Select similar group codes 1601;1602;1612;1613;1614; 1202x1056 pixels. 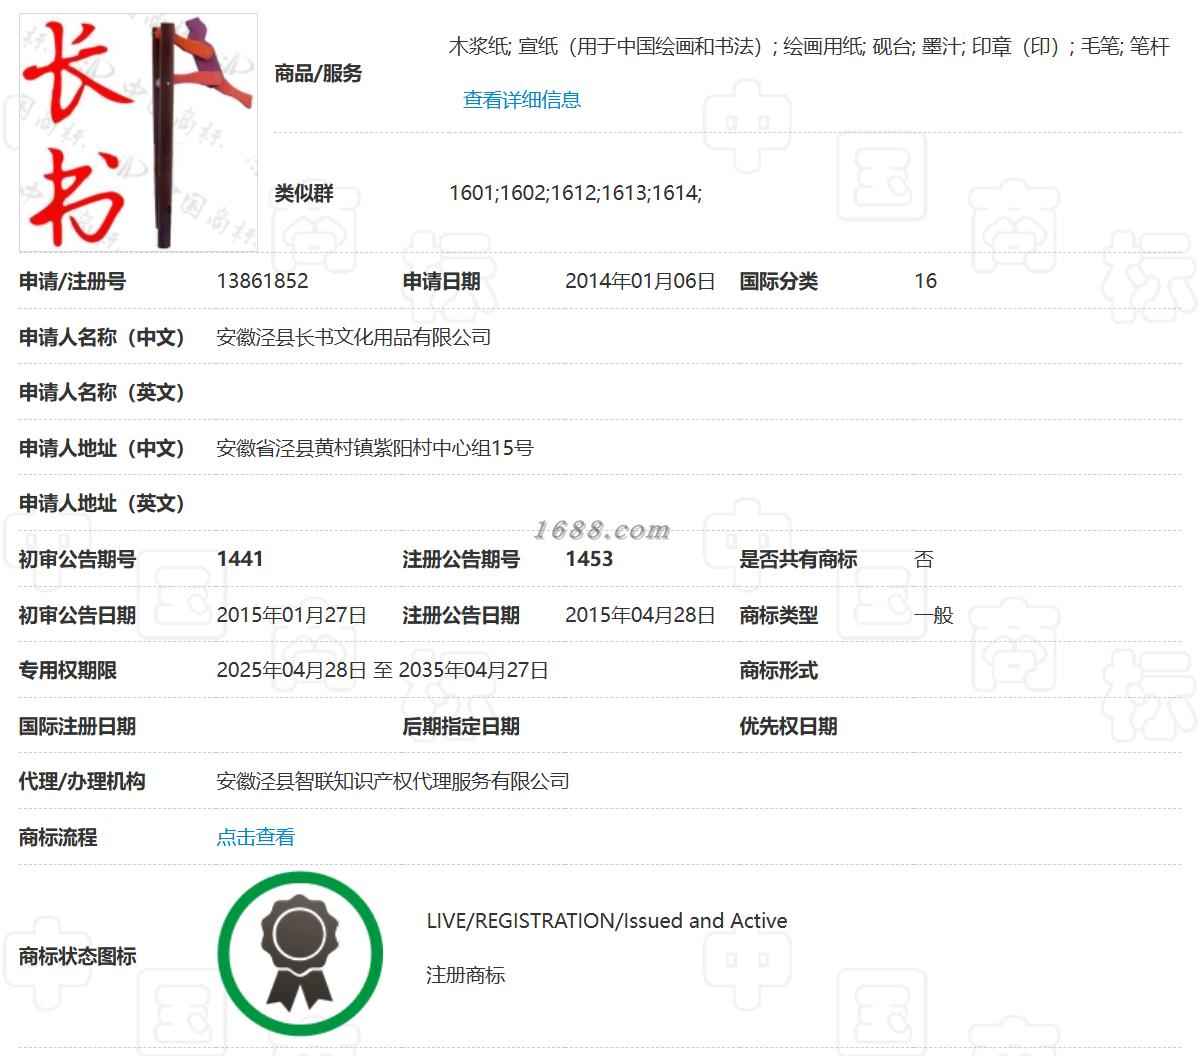click(x=576, y=193)
